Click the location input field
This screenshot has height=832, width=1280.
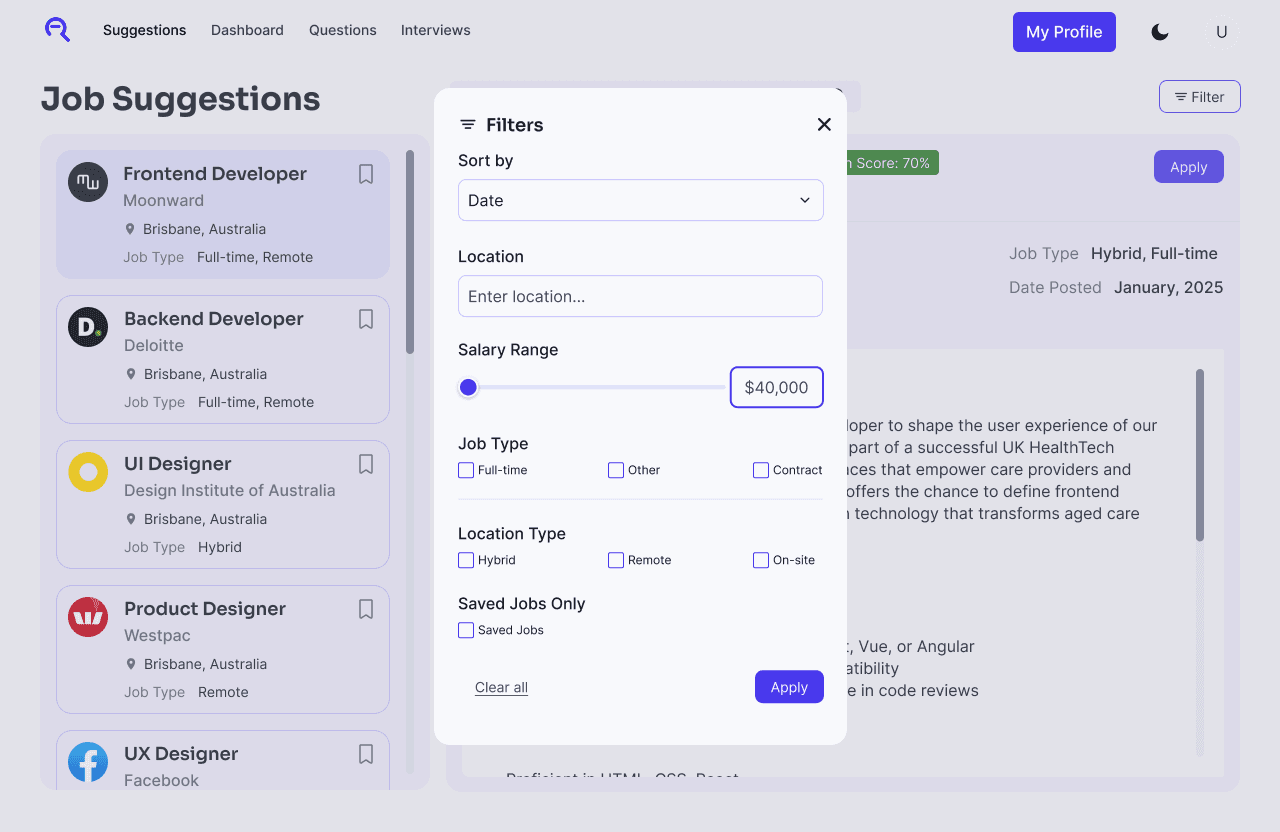640,296
